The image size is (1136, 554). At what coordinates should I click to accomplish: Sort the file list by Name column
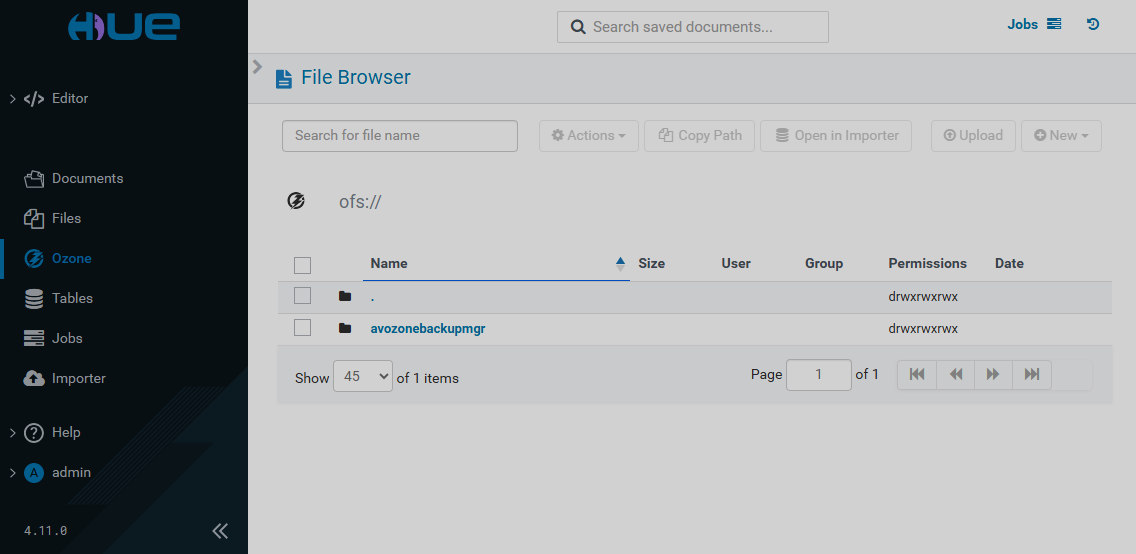(390, 264)
